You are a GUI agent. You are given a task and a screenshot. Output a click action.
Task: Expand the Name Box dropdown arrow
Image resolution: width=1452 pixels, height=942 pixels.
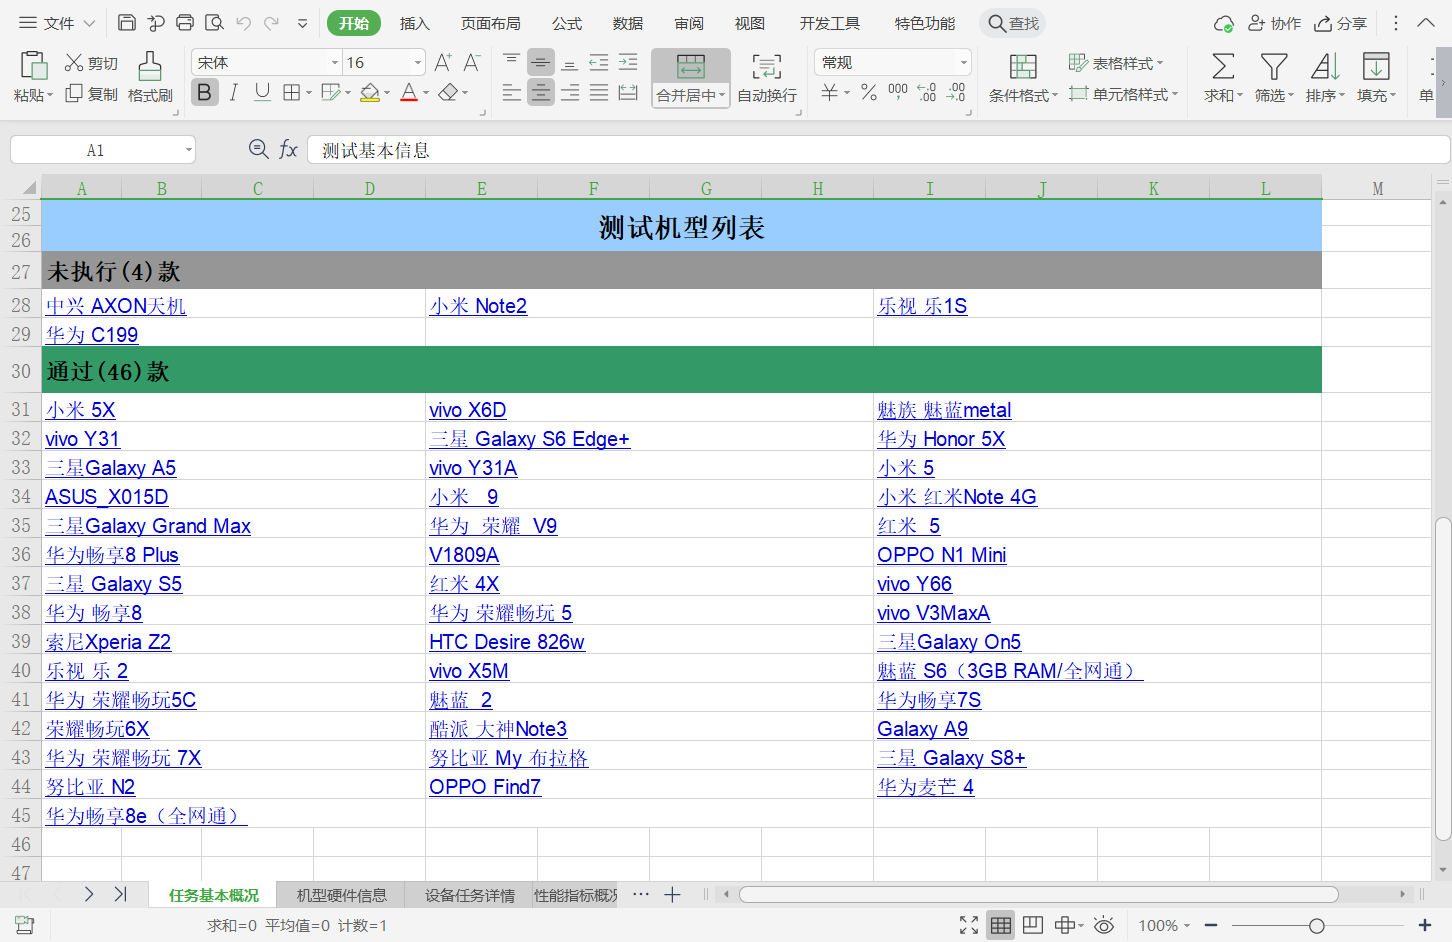tap(188, 150)
